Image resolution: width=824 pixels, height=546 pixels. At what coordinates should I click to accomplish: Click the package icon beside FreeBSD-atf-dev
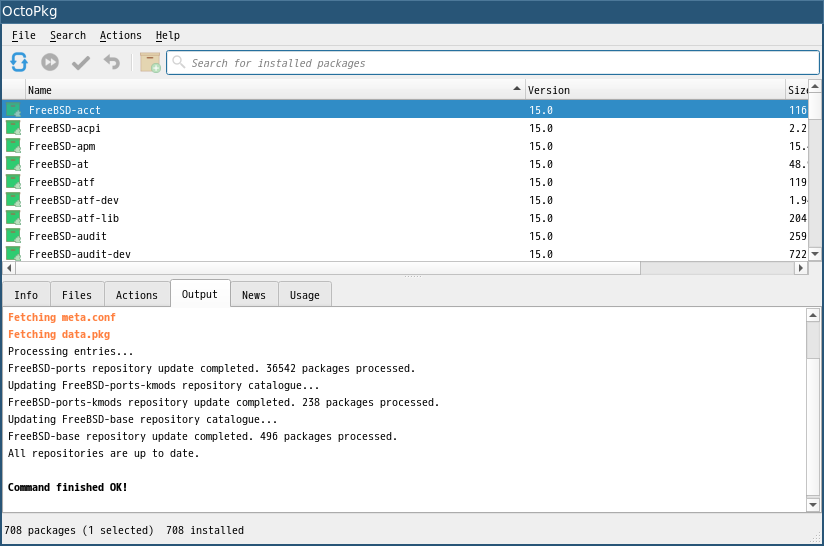point(14,200)
